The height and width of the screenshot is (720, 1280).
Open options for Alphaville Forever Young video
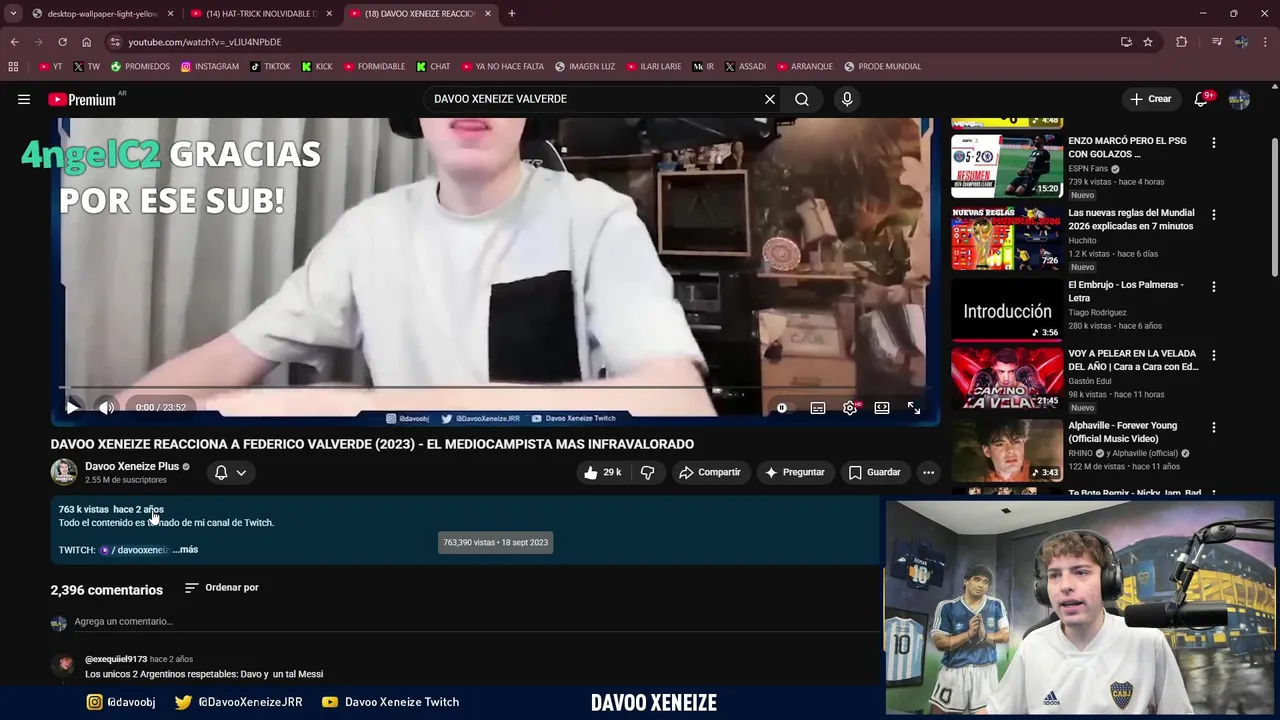pos(1214,428)
